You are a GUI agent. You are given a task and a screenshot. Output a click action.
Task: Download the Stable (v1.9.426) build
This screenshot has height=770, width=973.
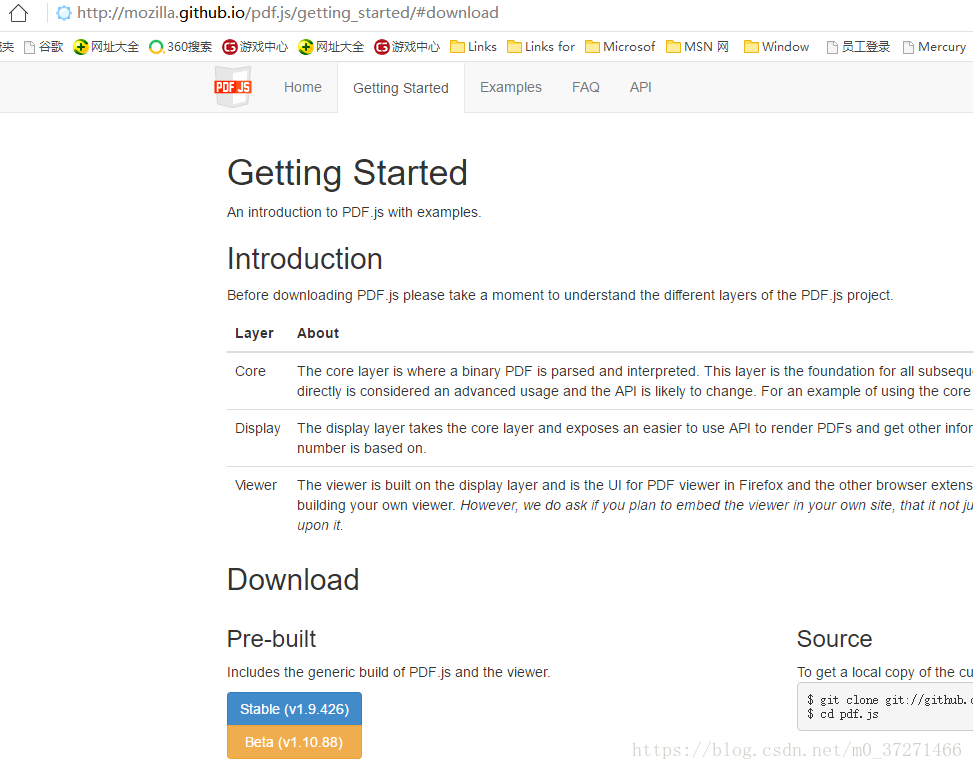coord(294,709)
